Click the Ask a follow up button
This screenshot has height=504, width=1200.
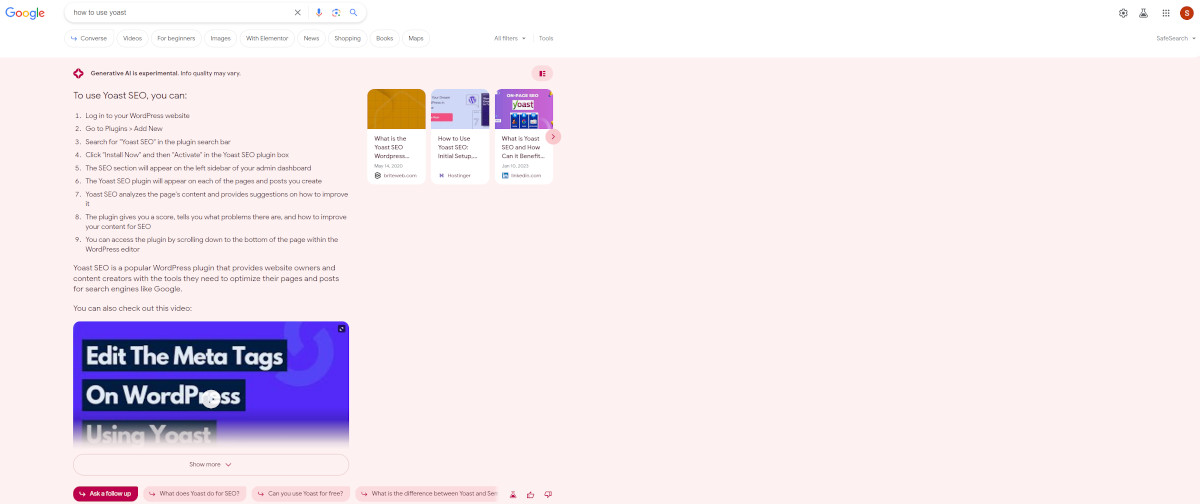coord(105,494)
